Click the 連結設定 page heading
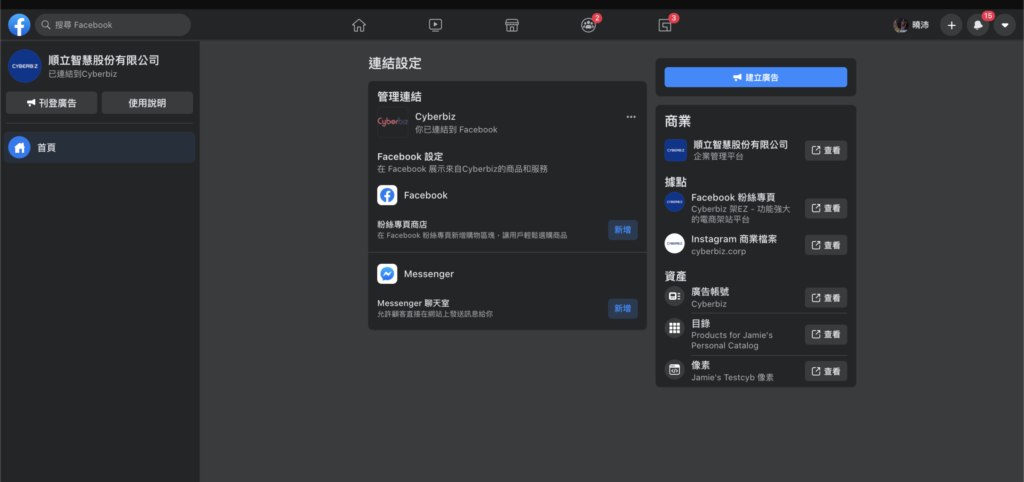 (x=395, y=63)
